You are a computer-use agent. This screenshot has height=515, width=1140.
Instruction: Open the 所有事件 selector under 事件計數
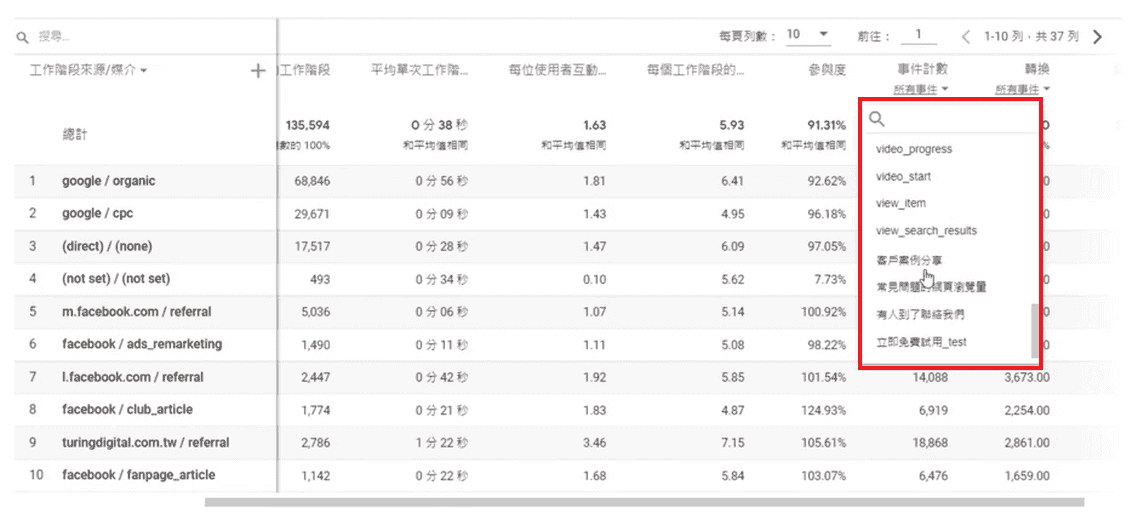(x=920, y=89)
